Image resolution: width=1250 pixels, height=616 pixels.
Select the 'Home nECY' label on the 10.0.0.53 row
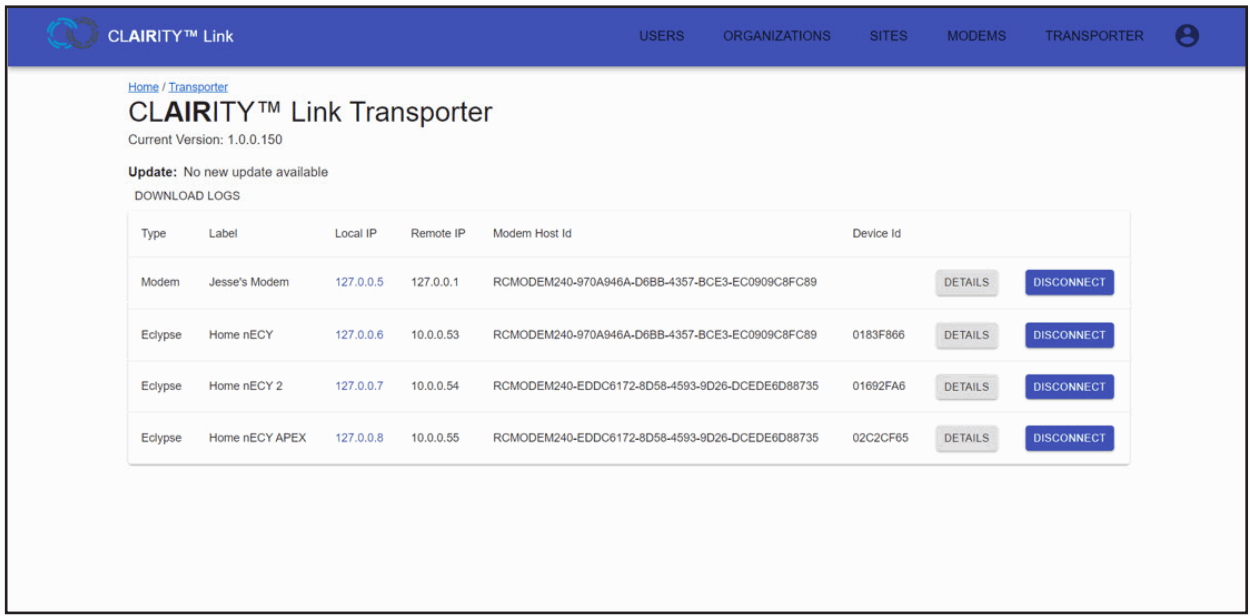(x=241, y=335)
